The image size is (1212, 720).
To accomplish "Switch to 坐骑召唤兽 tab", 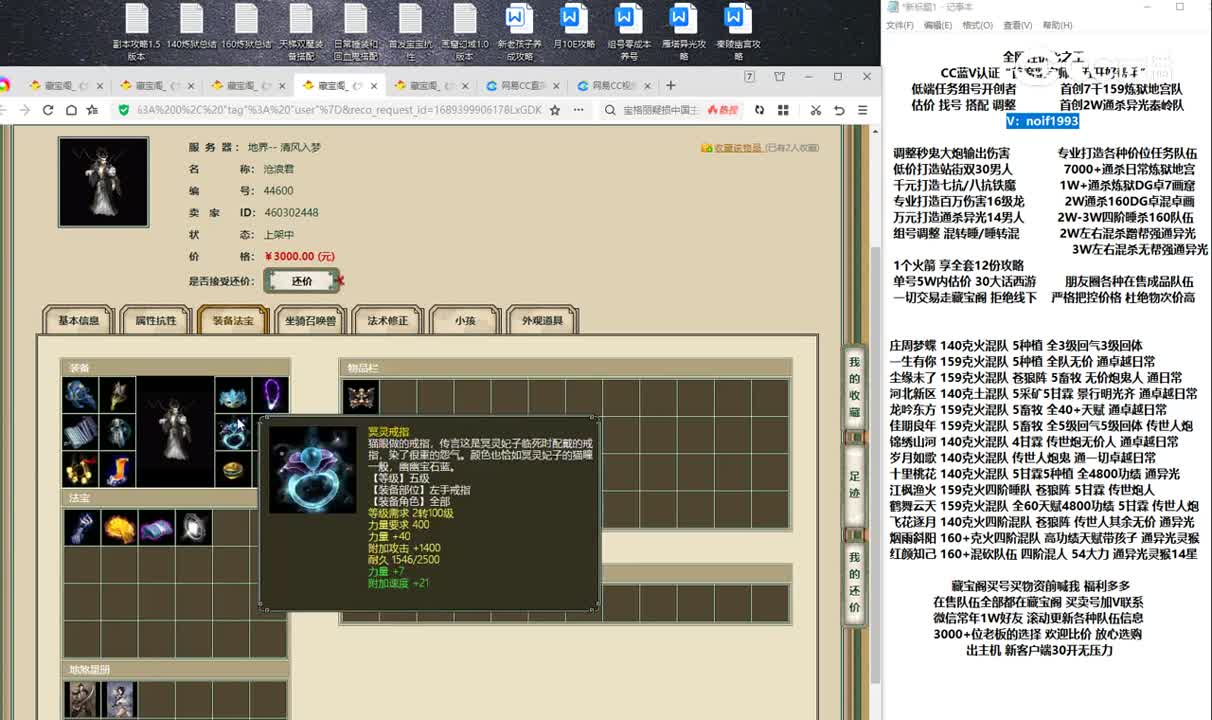I will [310, 321].
